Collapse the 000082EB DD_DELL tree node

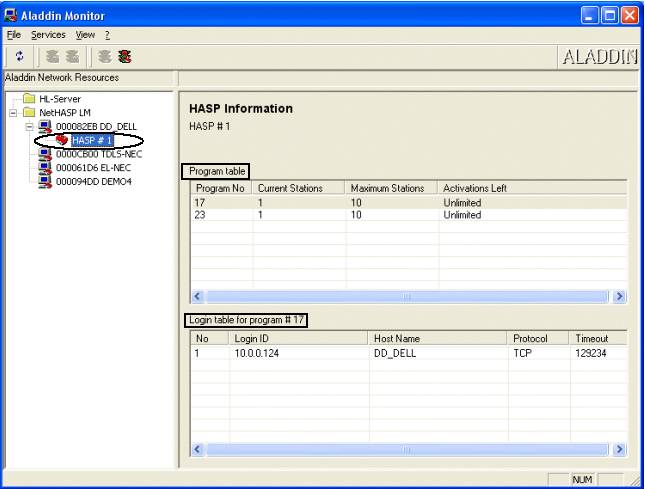[x=29, y=127]
